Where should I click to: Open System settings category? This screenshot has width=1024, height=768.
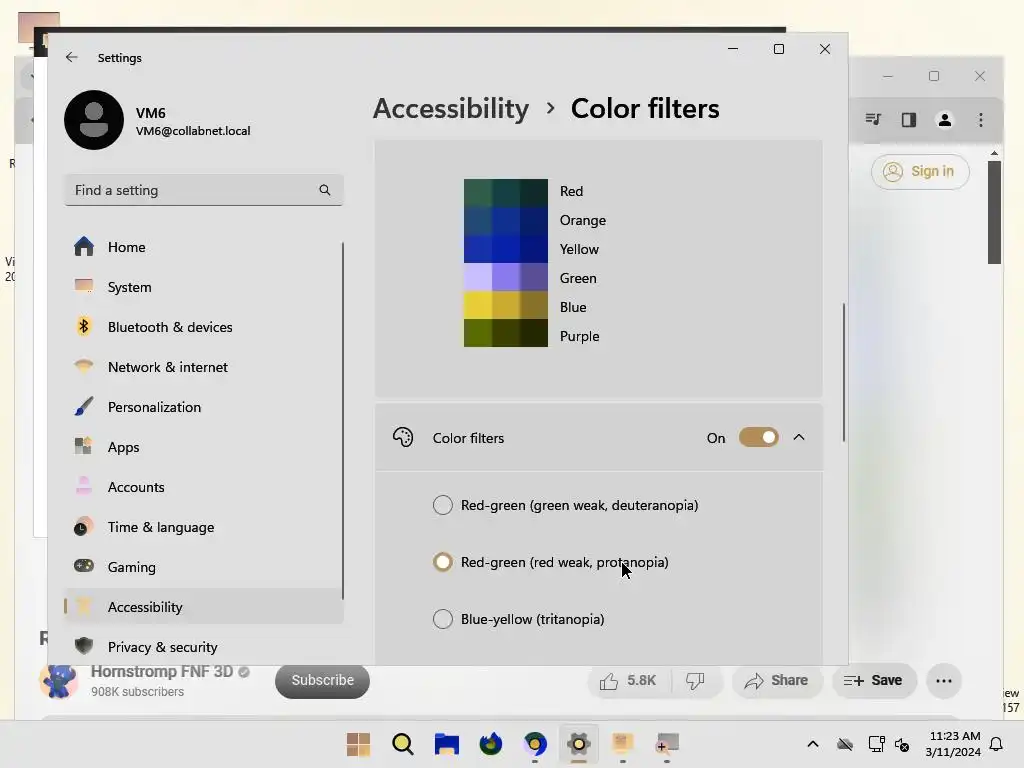(x=204, y=287)
